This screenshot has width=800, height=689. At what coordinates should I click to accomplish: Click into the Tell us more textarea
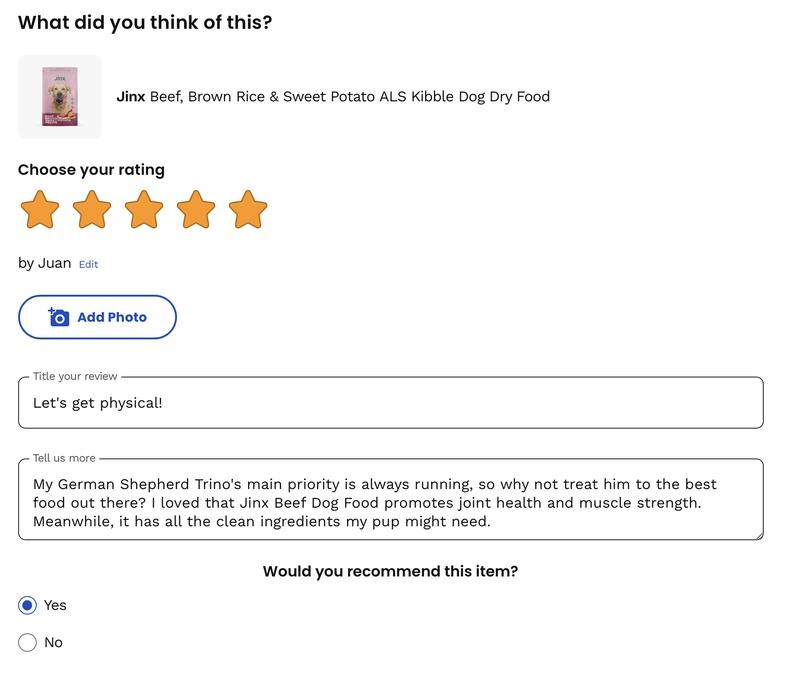point(390,502)
